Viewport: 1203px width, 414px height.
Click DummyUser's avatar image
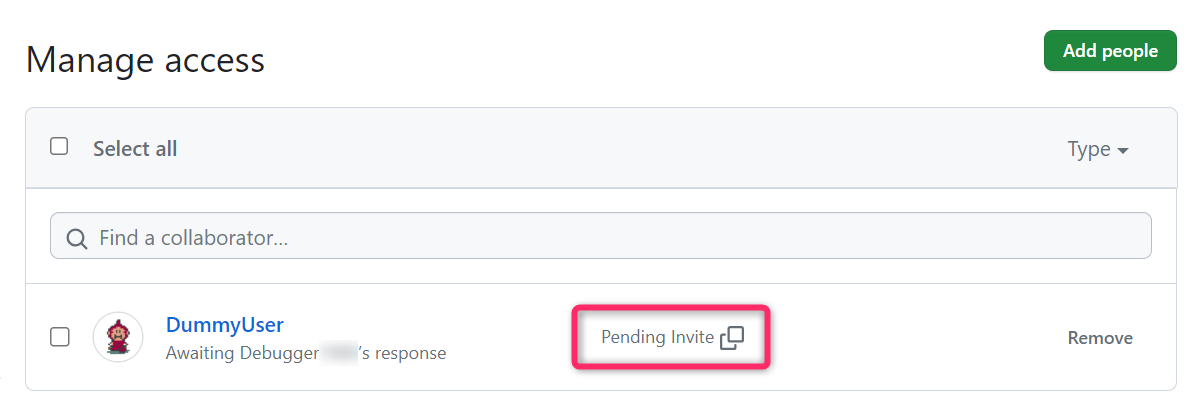coord(117,337)
